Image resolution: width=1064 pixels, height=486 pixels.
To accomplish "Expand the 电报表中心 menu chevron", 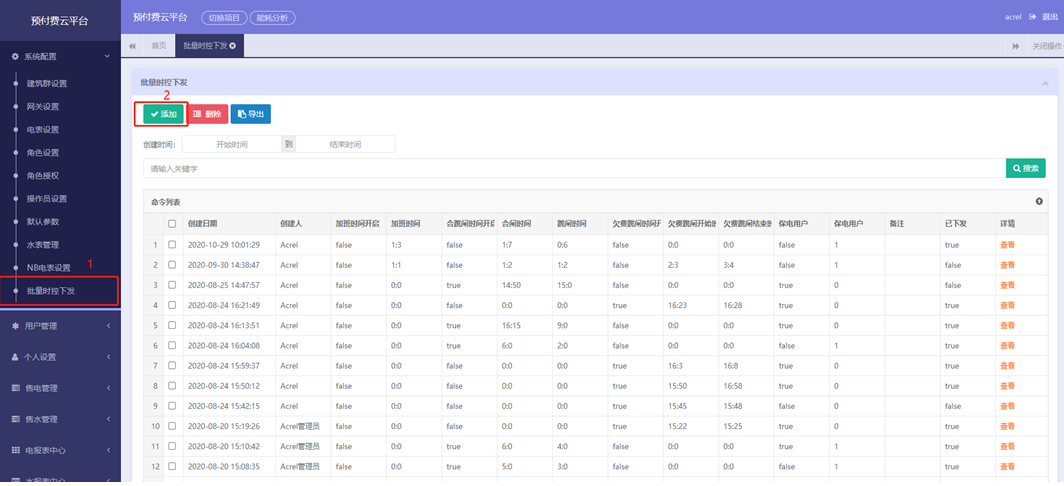I will [x=109, y=451].
